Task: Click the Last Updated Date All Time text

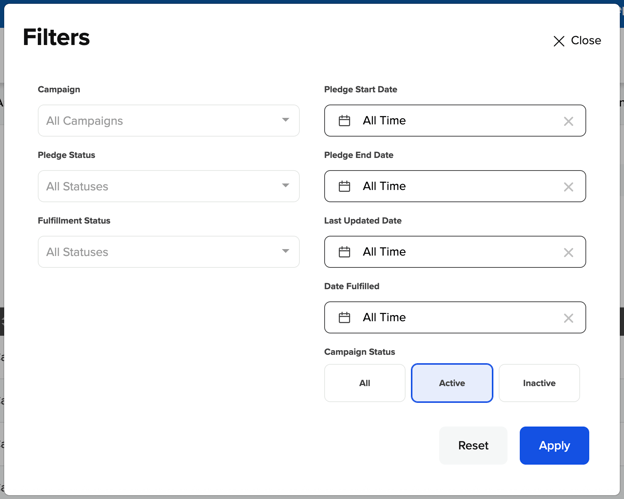Action: tap(384, 252)
